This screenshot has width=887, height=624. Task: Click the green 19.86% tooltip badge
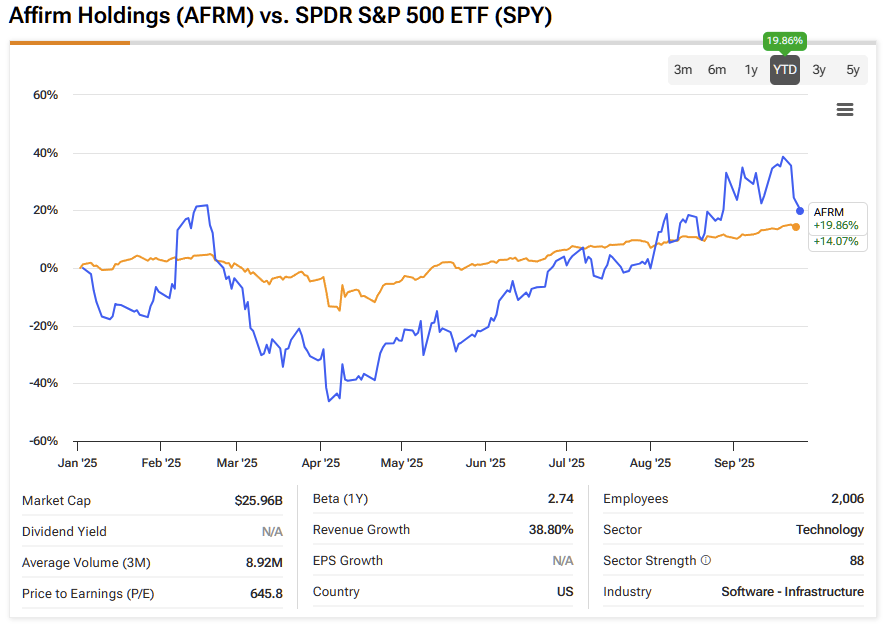pos(785,41)
